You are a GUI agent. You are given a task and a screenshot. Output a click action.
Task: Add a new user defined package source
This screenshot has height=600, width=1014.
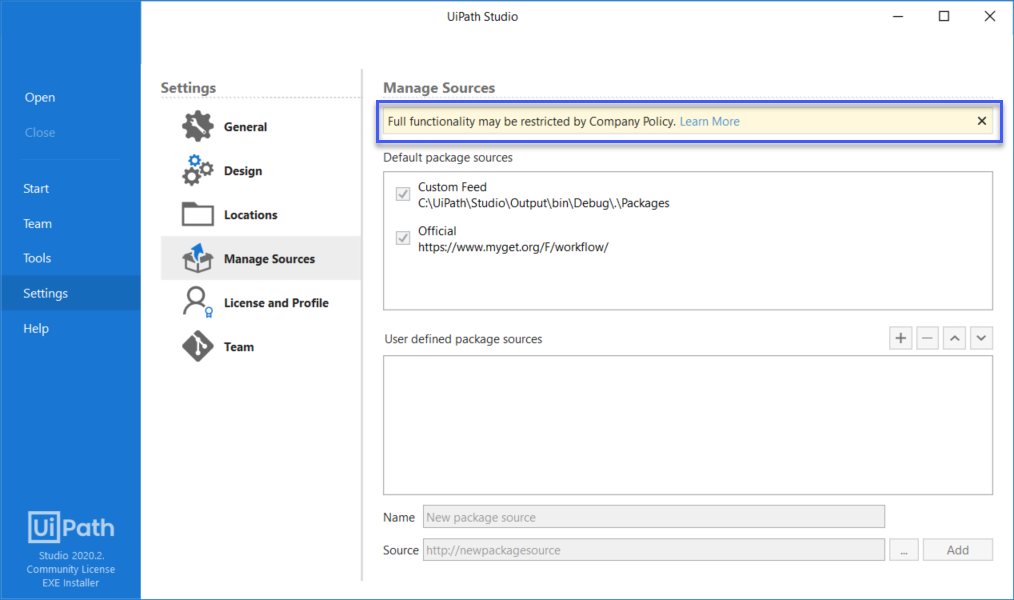pyautogui.click(x=899, y=338)
